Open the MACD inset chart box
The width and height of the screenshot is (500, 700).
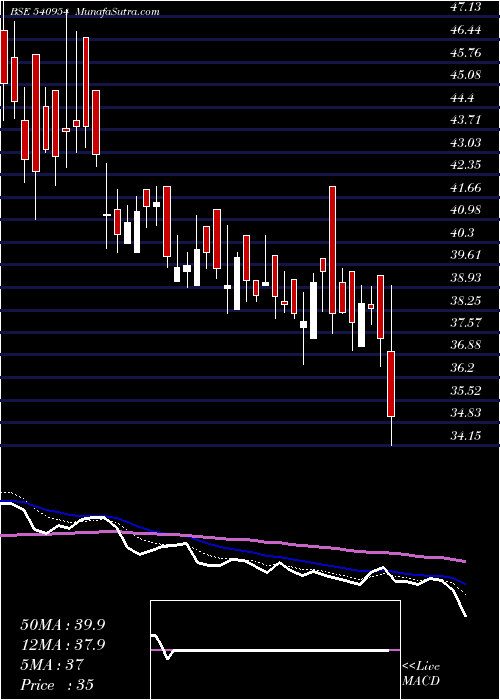[x=275, y=650]
